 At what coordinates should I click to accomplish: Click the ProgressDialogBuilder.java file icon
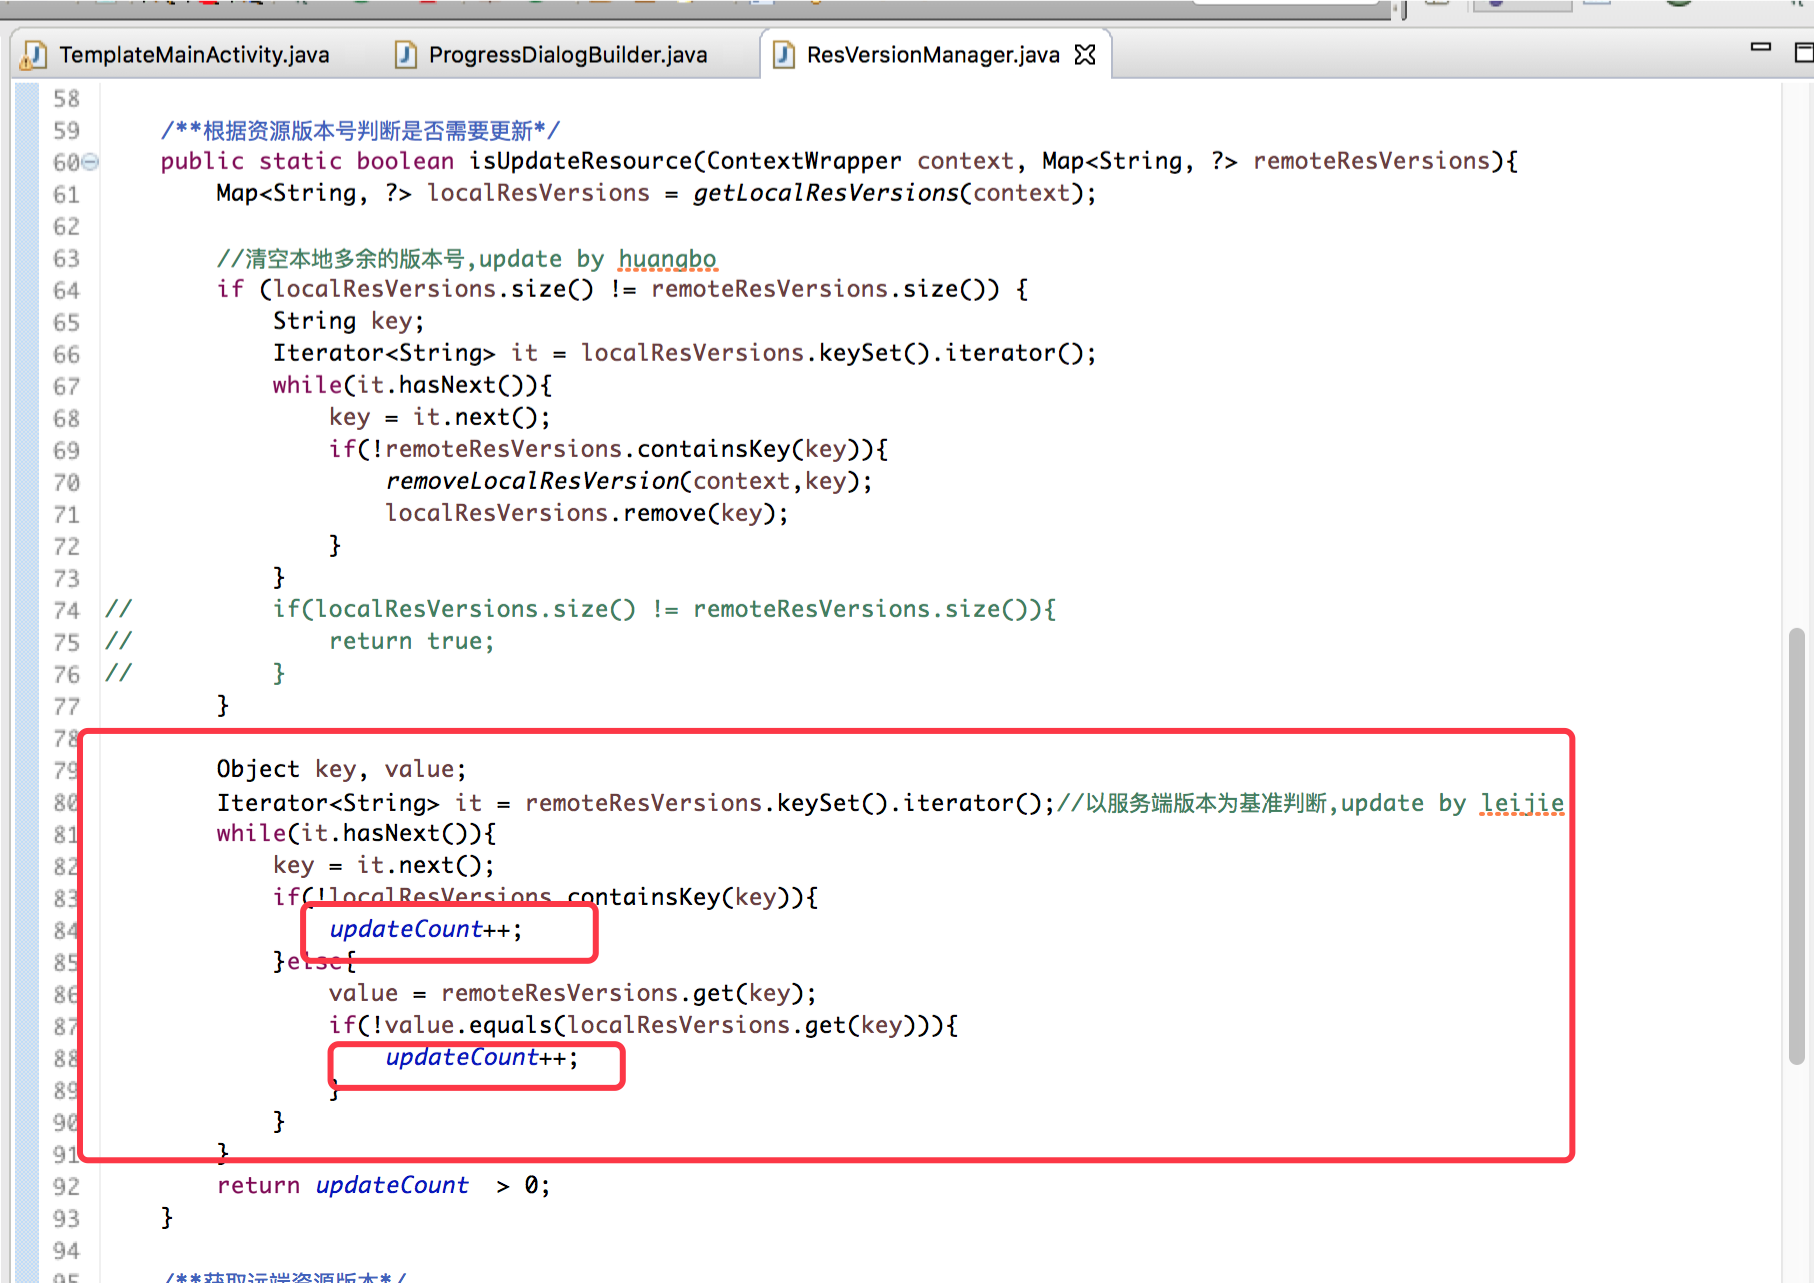pyautogui.click(x=405, y=55)
